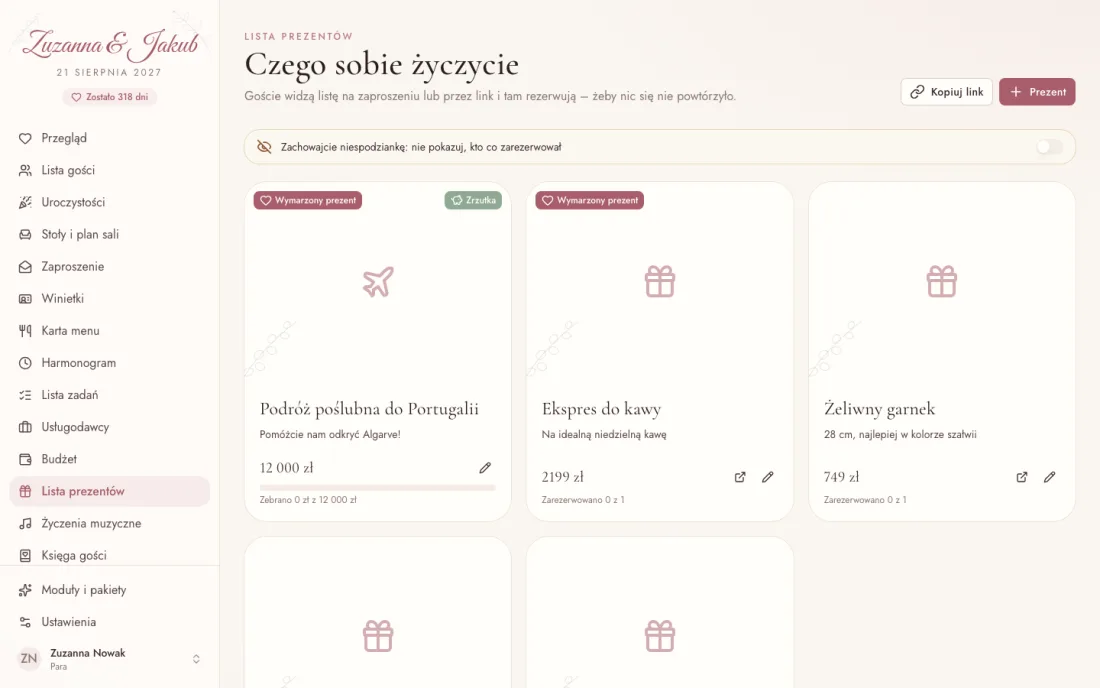Click the Winietki name card icon
This screenshot has height=688, width=1100.
tap(25, 299)
